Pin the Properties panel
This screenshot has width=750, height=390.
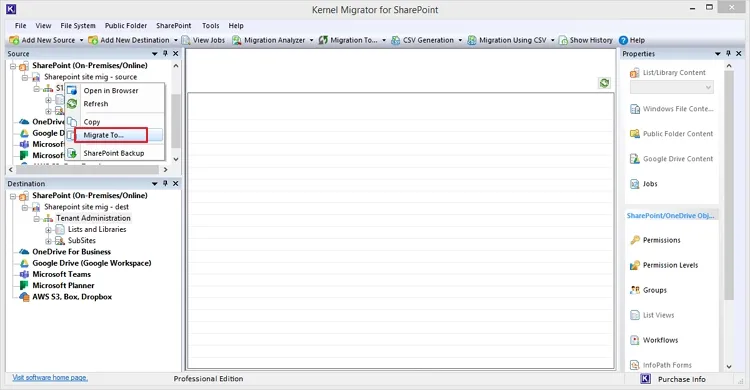(728, 54)
